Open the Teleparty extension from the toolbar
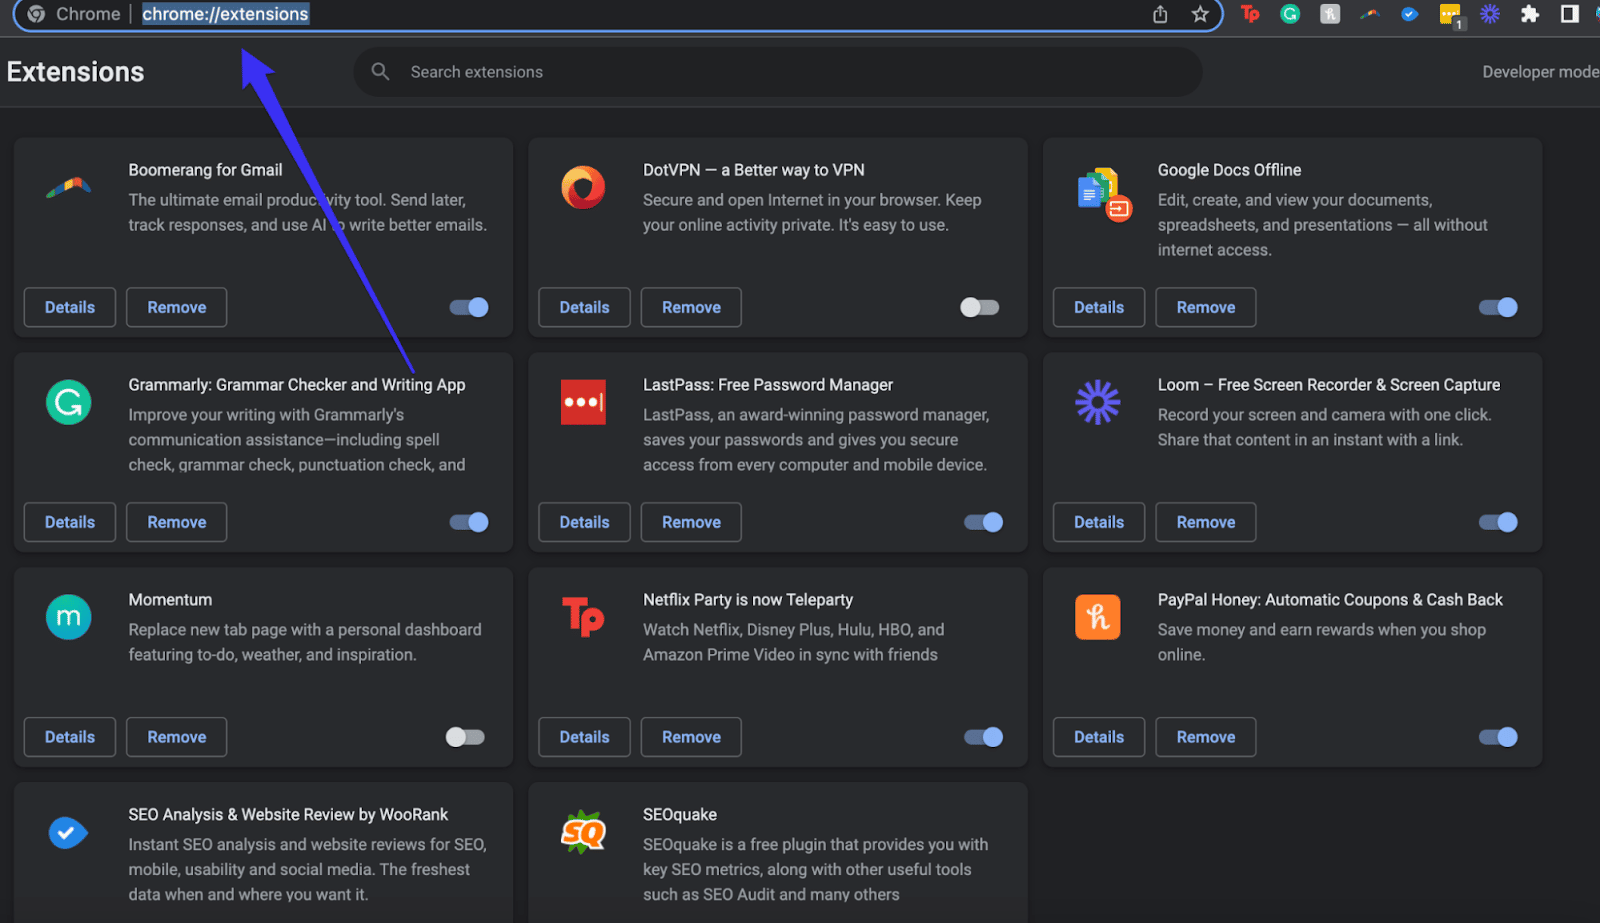This screenshot has width=1600, height=923. point(1250,14)
